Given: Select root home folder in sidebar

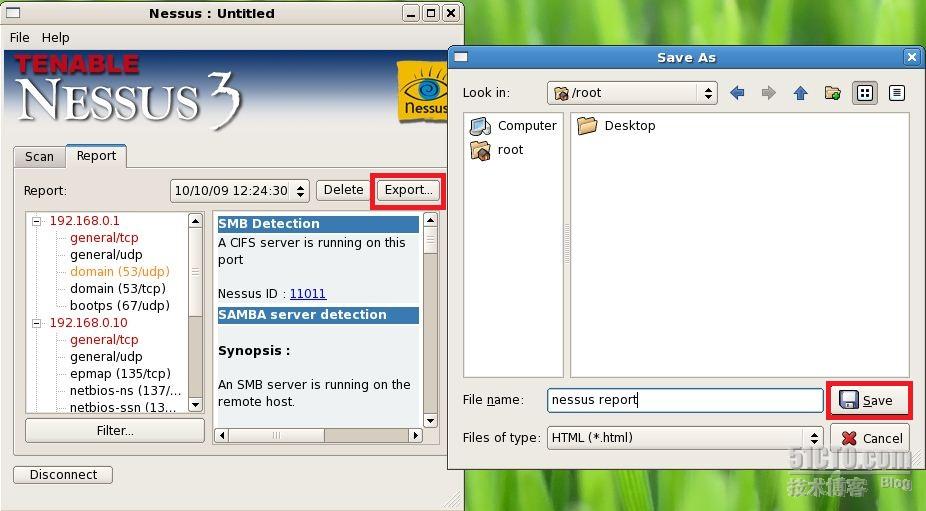Looking at the screenshot, I should [497, 150].
